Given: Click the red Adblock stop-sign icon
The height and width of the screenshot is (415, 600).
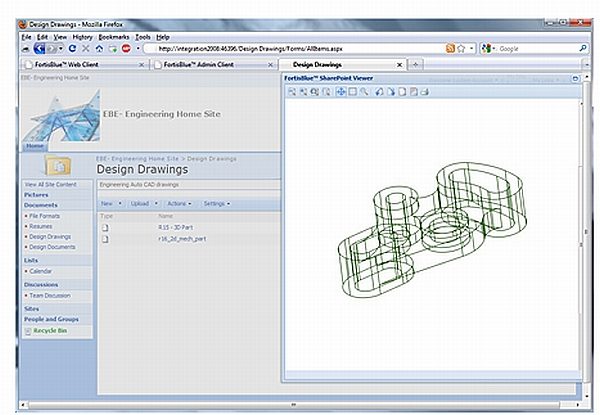Looking at the screenshot, I should click(x=126, y=49).
